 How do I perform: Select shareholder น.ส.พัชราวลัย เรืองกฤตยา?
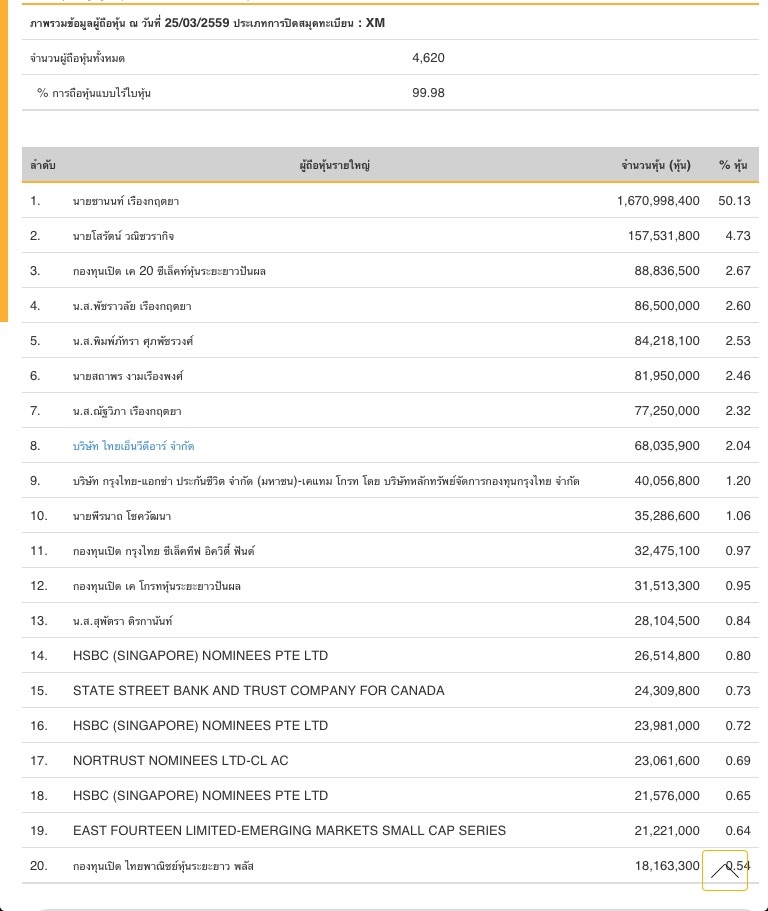(x=132, y=306)
